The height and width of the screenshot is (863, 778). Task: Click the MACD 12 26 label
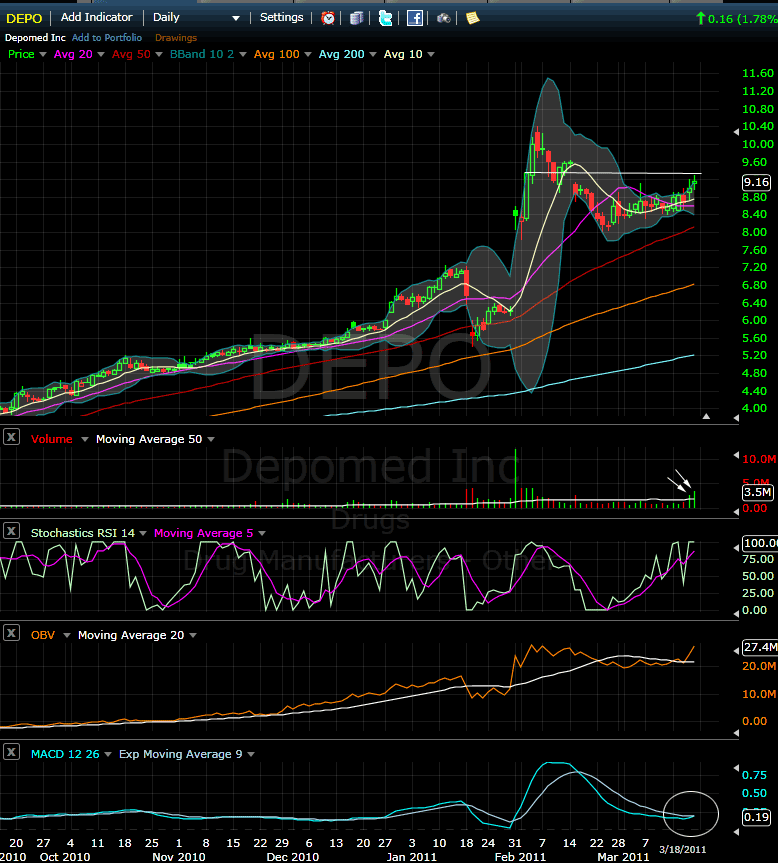click(x=65, y=753)
